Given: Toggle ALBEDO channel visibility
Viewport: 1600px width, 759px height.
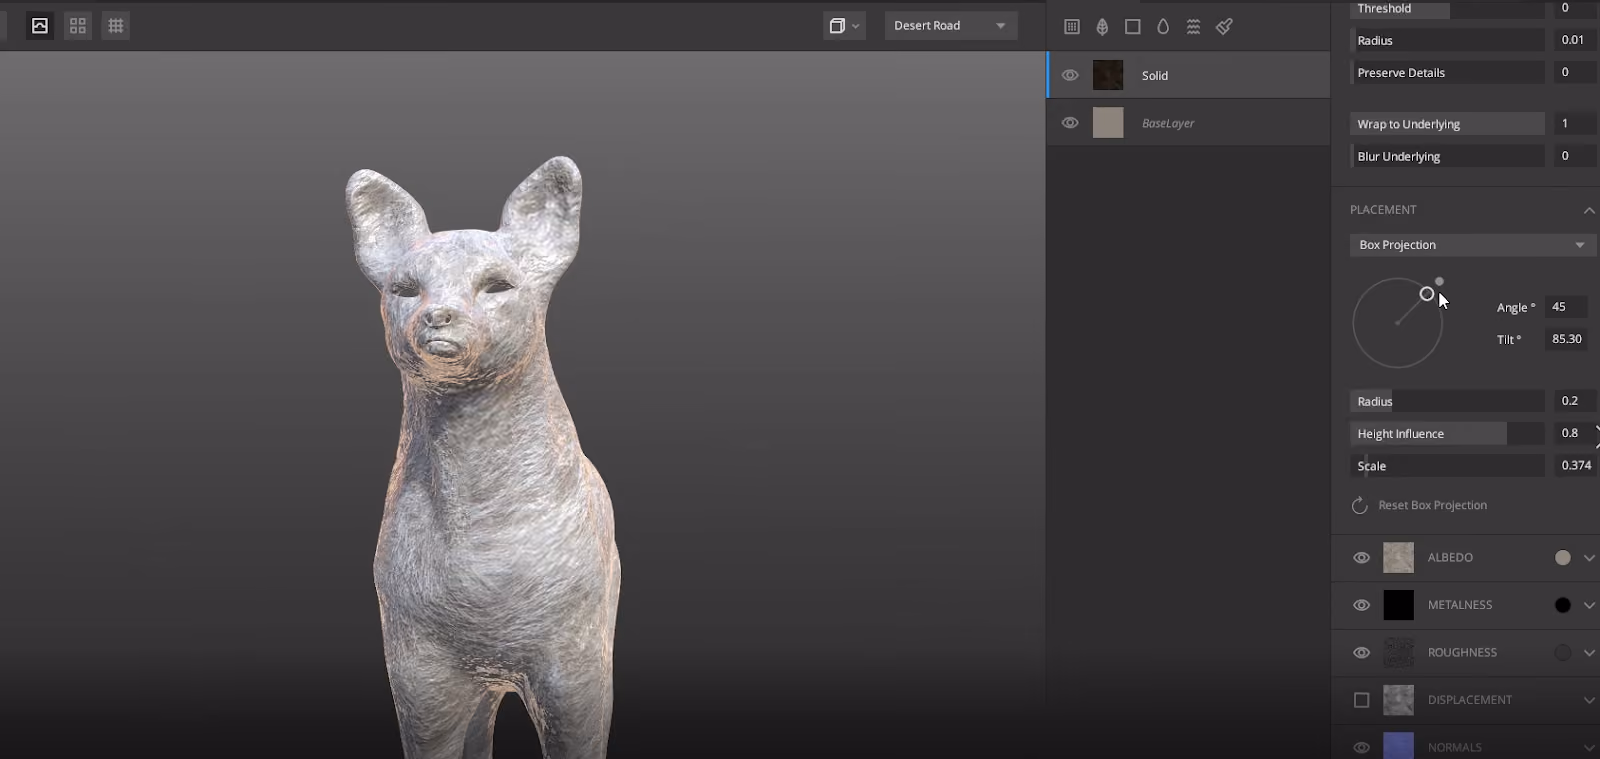Looking at the screenshot, I should coord(1361,558).
